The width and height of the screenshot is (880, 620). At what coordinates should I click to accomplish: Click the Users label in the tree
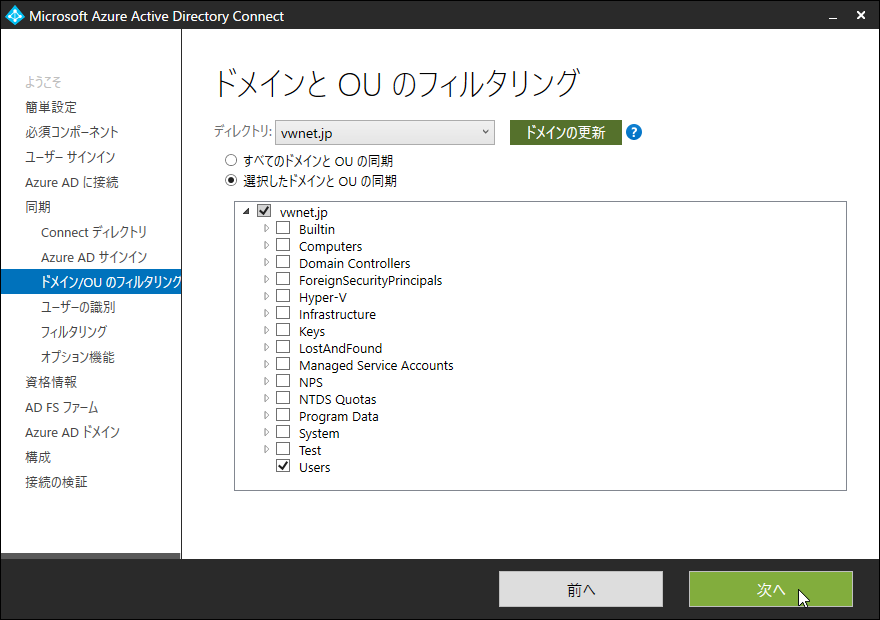pos(314,467)
